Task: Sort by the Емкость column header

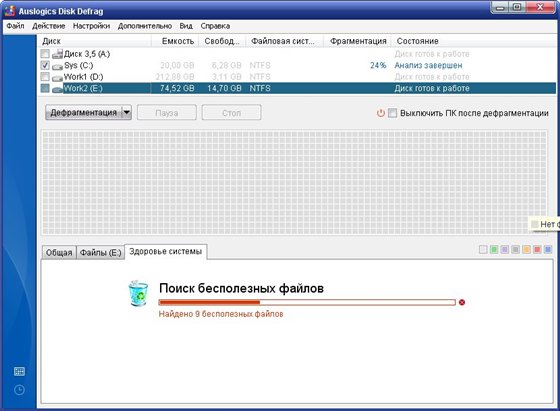Action: point(175,41)
